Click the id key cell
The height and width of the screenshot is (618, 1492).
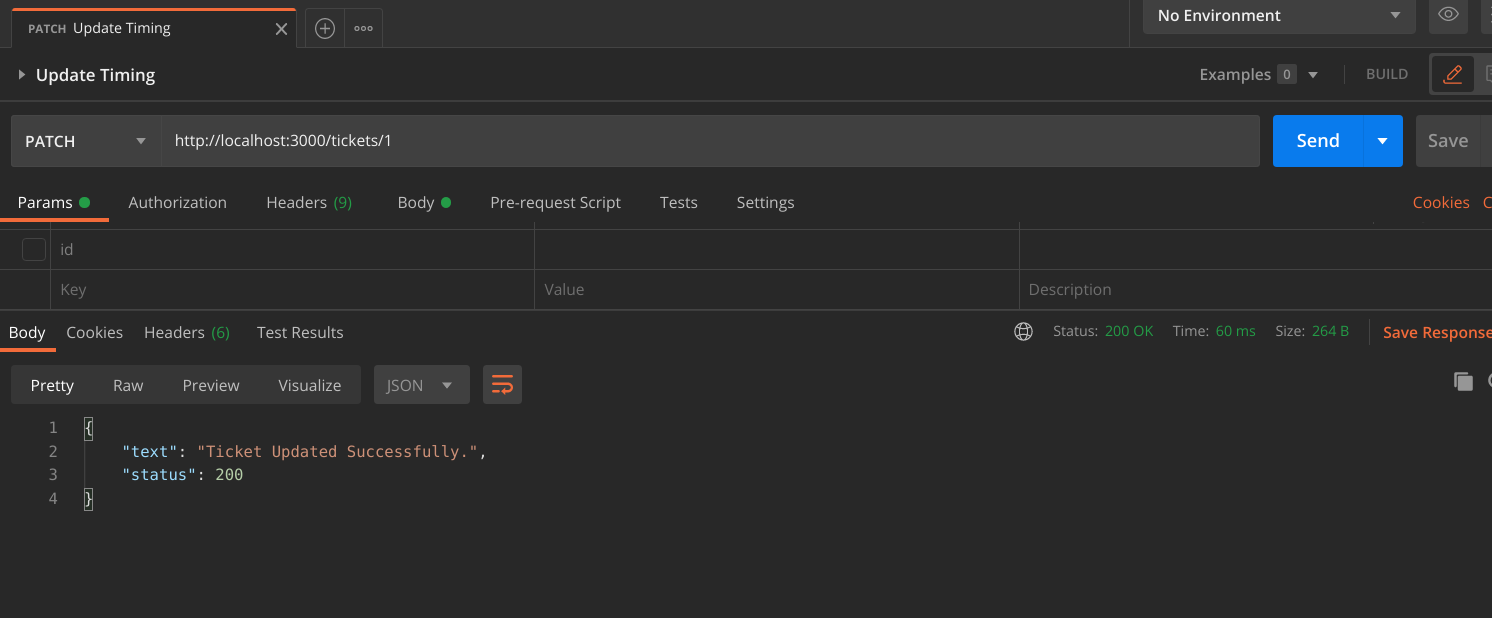tap(292, 250)
